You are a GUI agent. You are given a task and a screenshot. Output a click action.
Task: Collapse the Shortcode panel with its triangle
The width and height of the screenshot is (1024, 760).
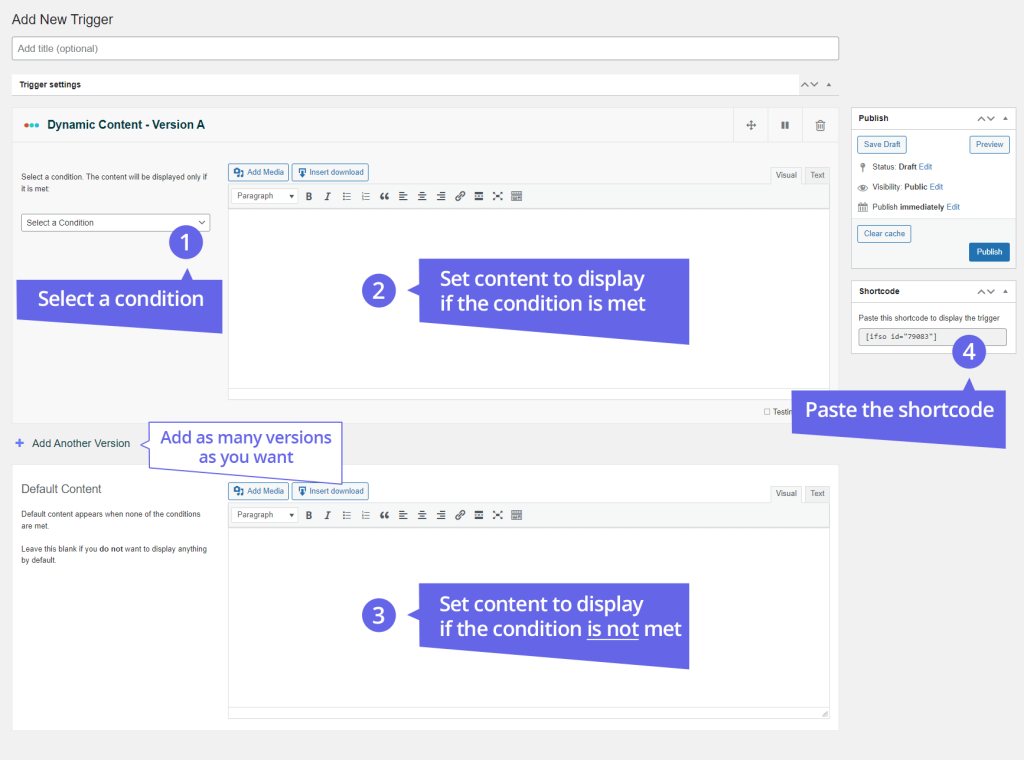[x=1005, y=292]
